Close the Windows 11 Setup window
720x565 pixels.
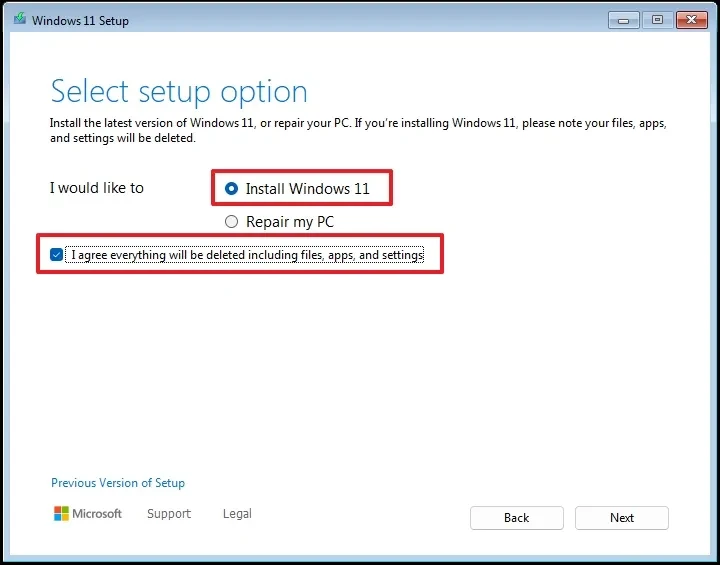click(690, 19)
